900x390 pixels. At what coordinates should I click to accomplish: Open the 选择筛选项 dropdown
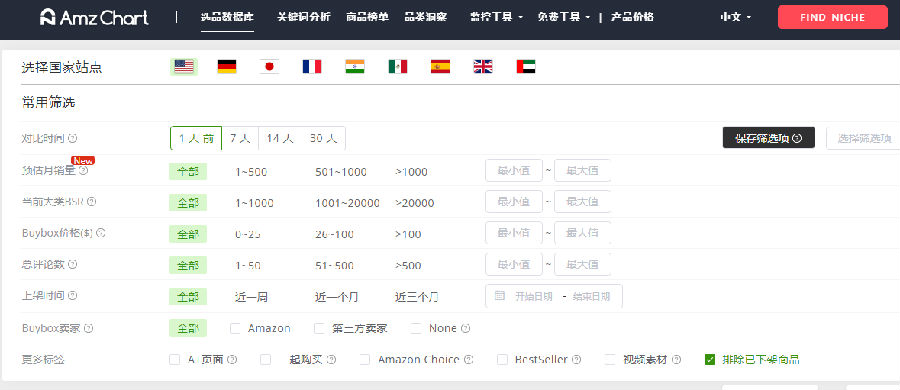click(x=863, y=138)
